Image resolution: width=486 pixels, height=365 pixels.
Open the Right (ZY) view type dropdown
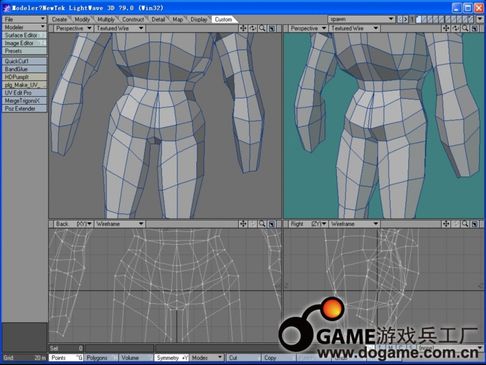[308, 224]
